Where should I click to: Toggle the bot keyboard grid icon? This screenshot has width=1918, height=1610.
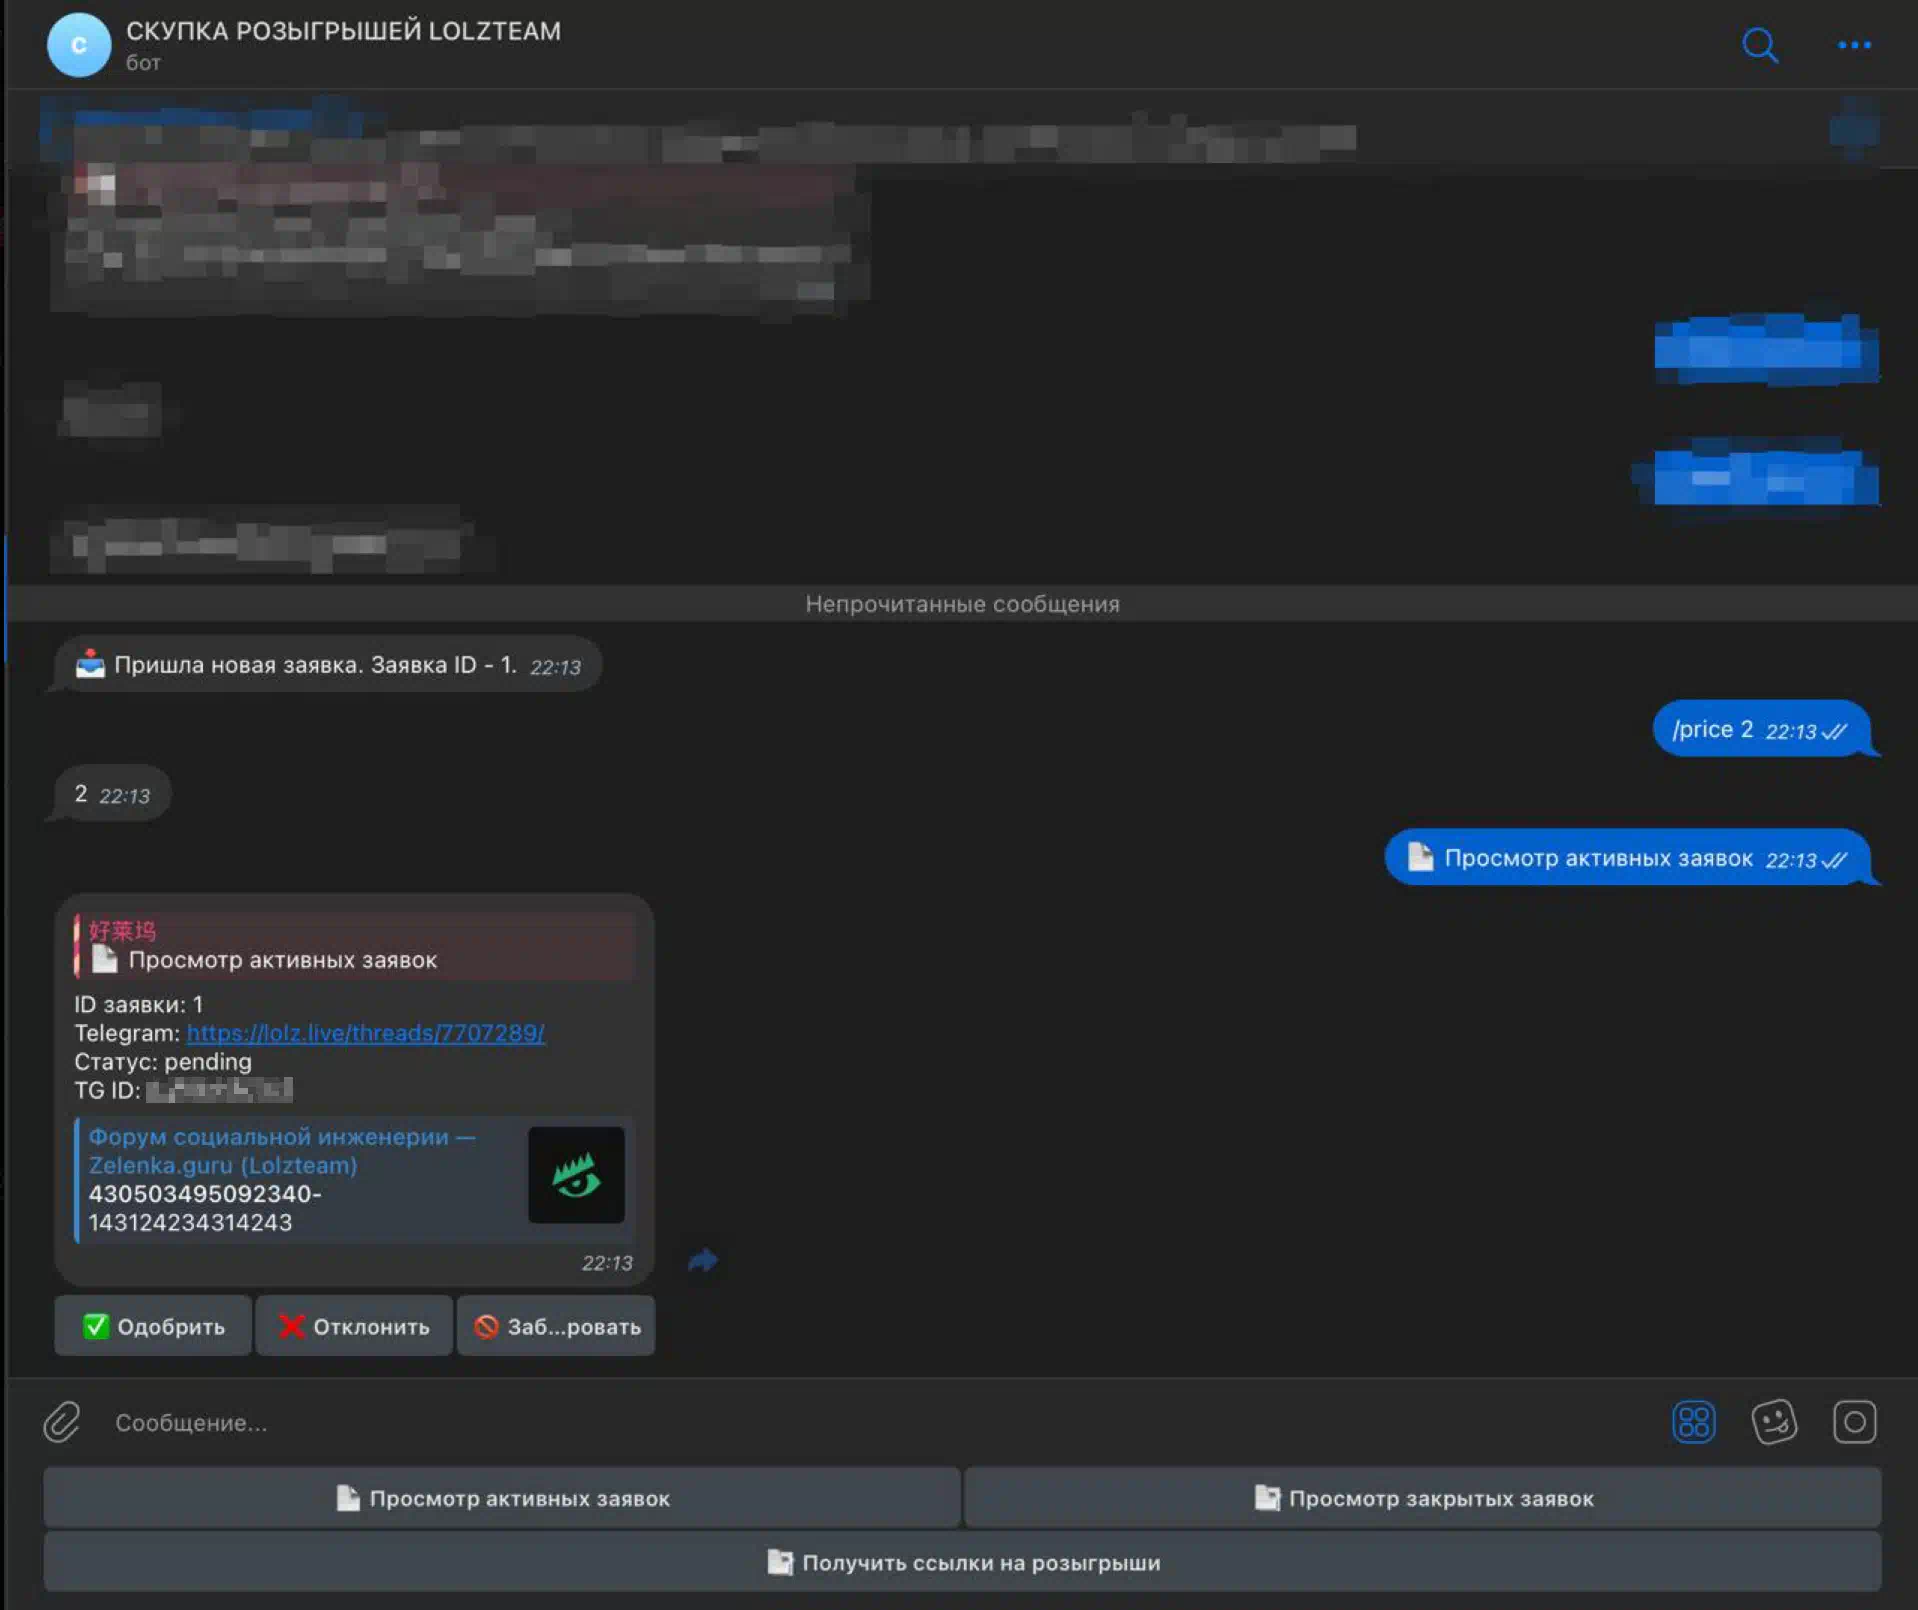1692,1421
